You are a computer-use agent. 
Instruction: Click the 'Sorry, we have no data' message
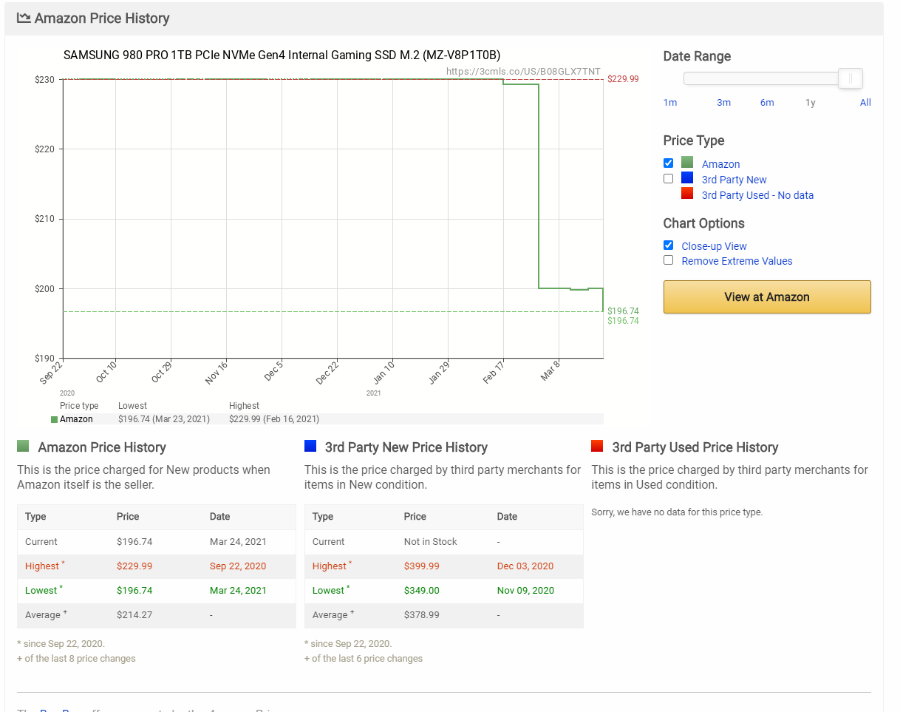pos(677,512)
